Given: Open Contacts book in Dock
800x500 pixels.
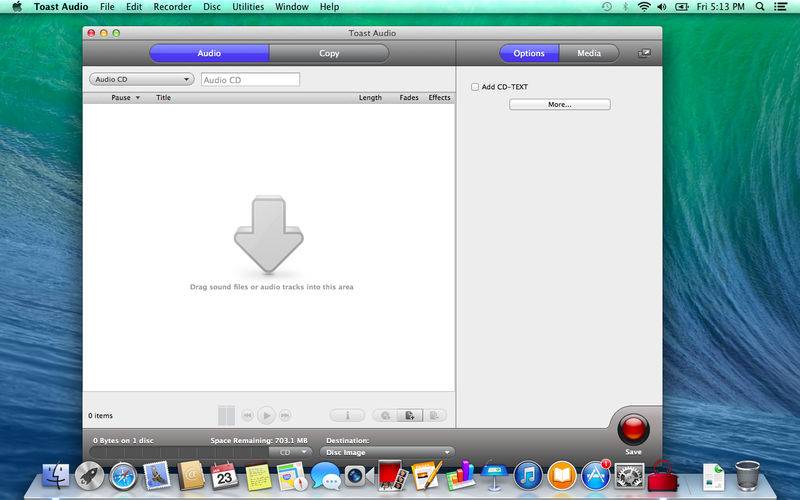Looking at the screenshot, I should tap(191, 476).
